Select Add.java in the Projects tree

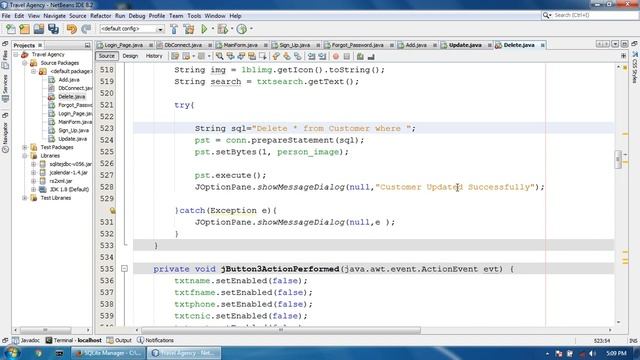[x=69, y=80]
